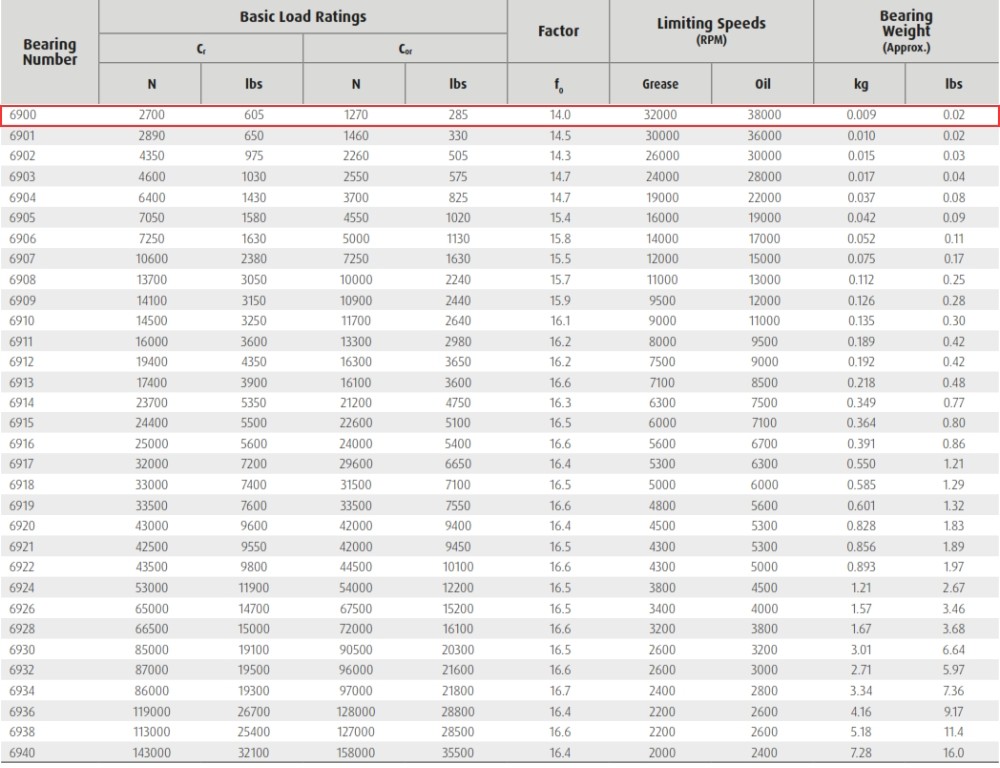The width and height of the screenshot is (1000, 768).
Task: Select the Grease subheader cell
Action: point(660,84)
